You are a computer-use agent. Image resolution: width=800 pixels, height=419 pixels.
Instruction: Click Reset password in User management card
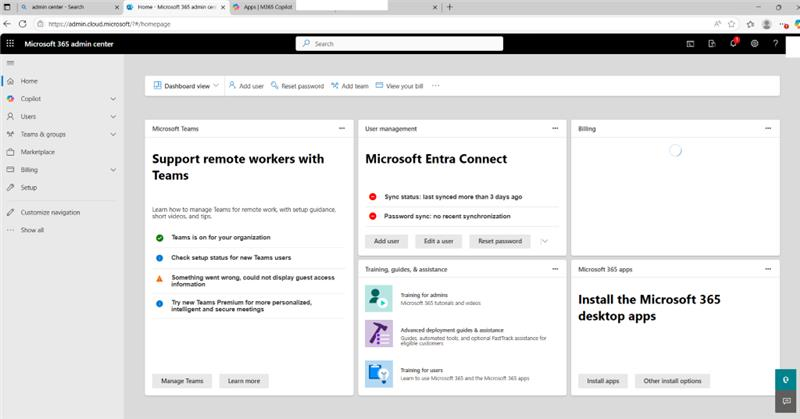[500, 241]
